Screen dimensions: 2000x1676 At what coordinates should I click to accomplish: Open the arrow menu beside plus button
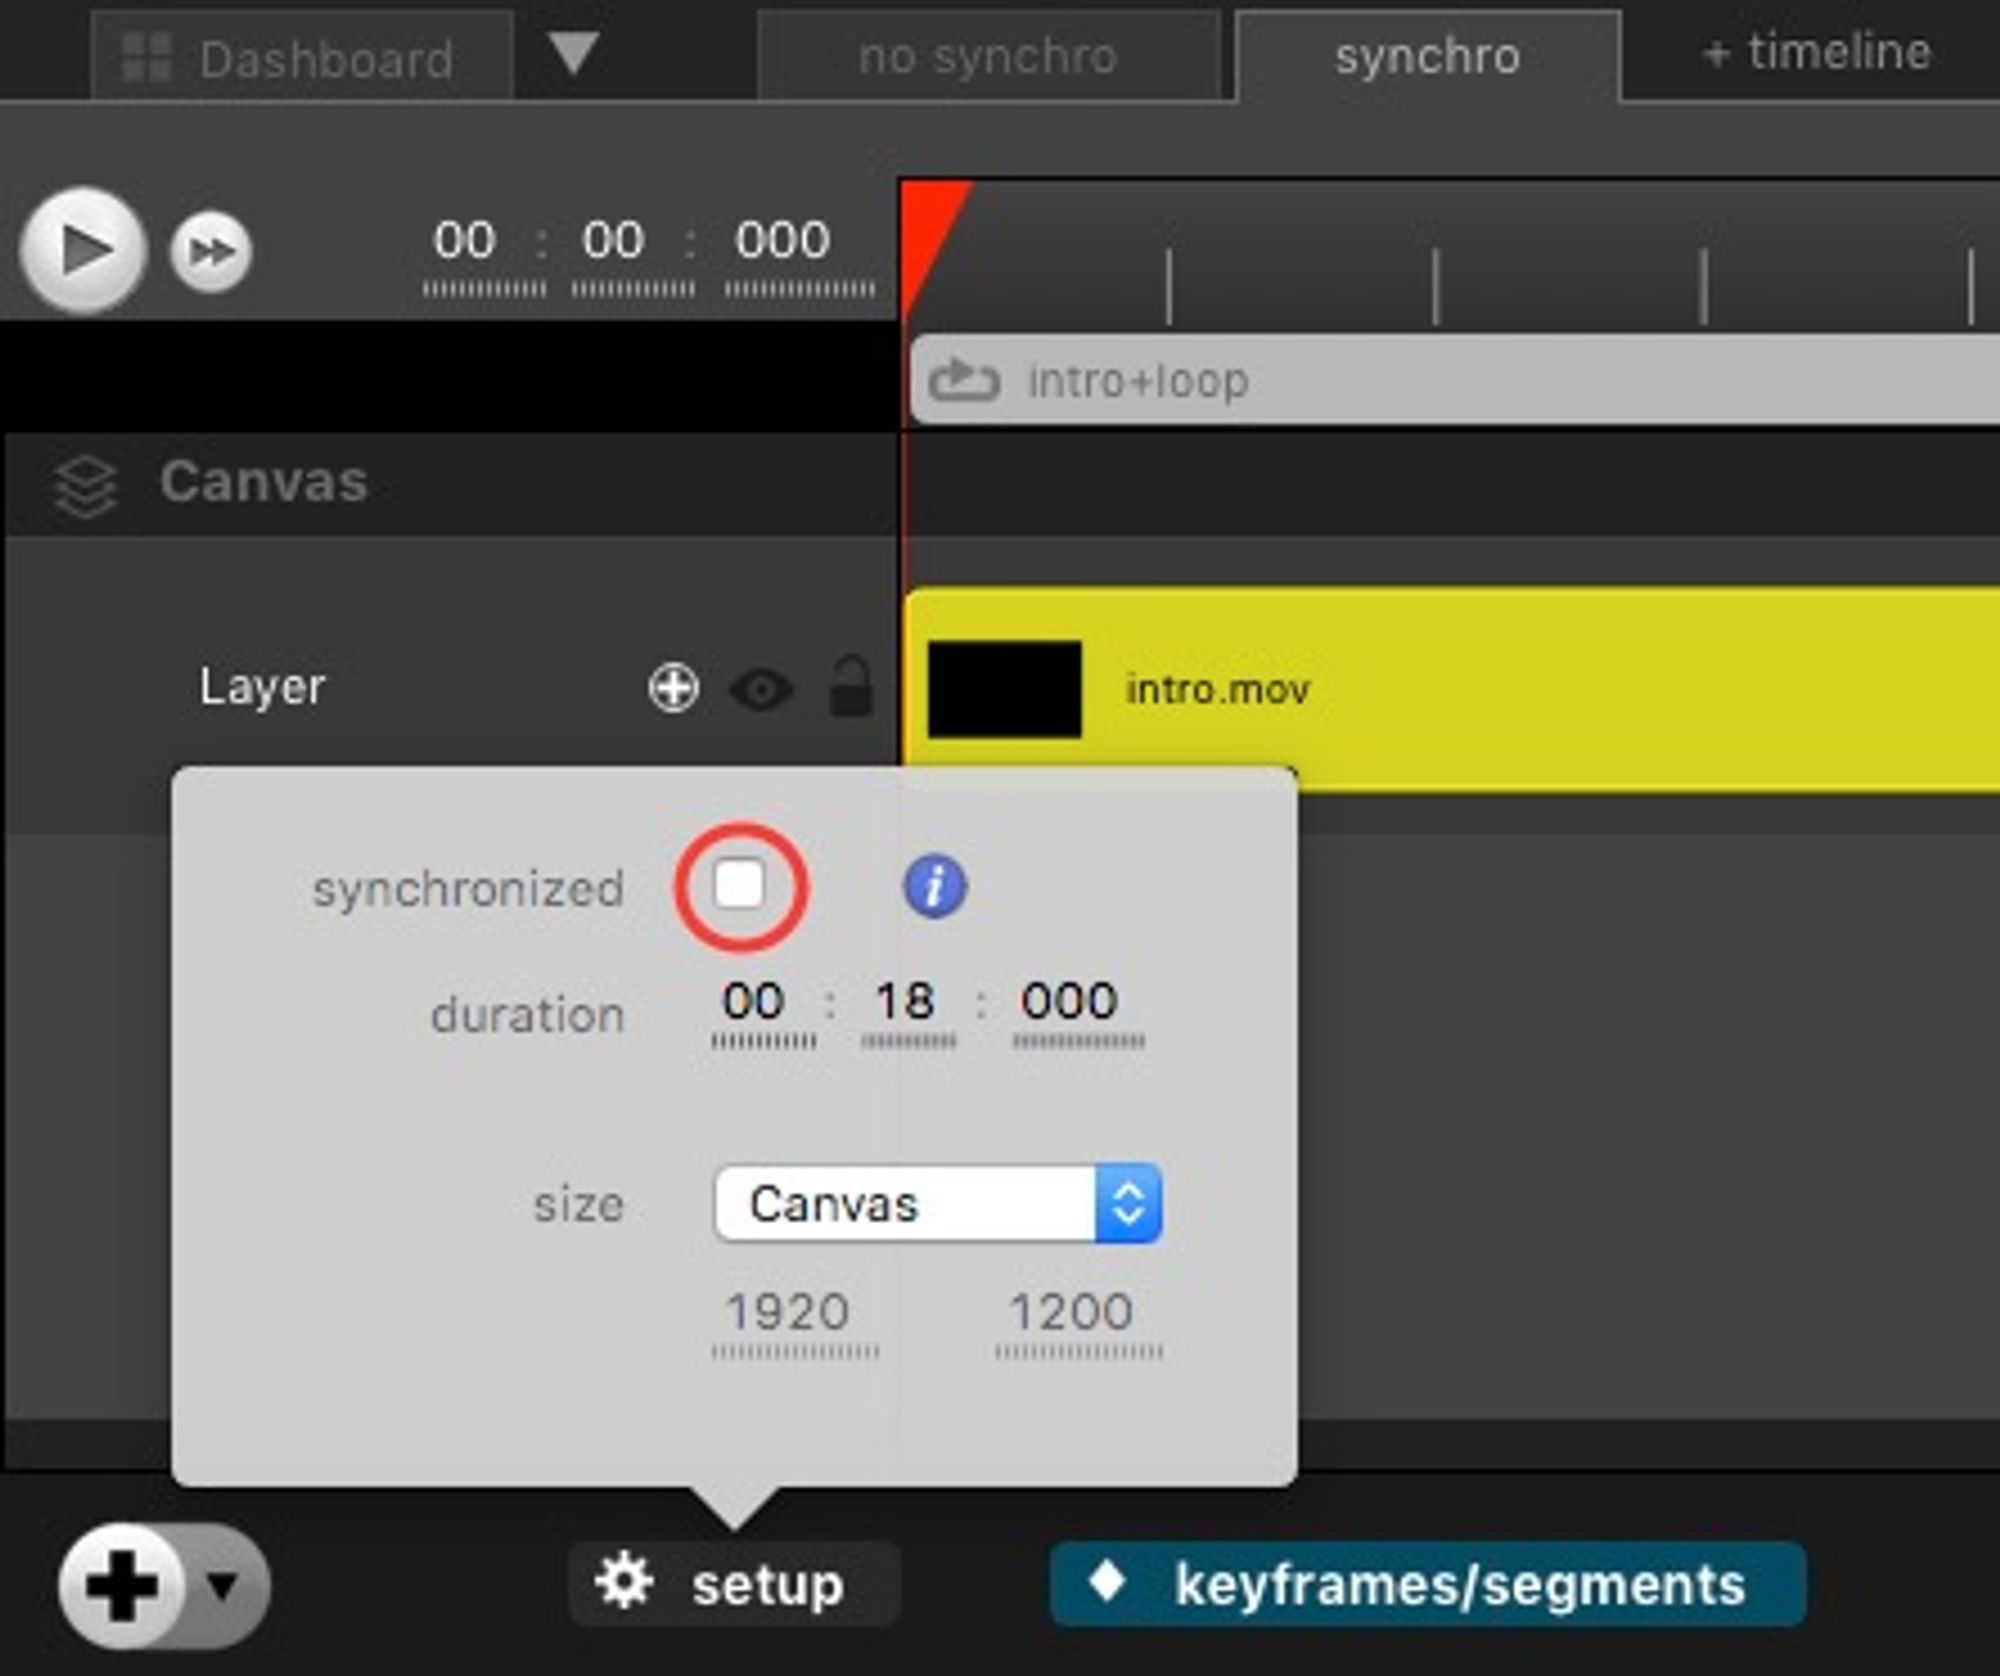point(222,1585)
